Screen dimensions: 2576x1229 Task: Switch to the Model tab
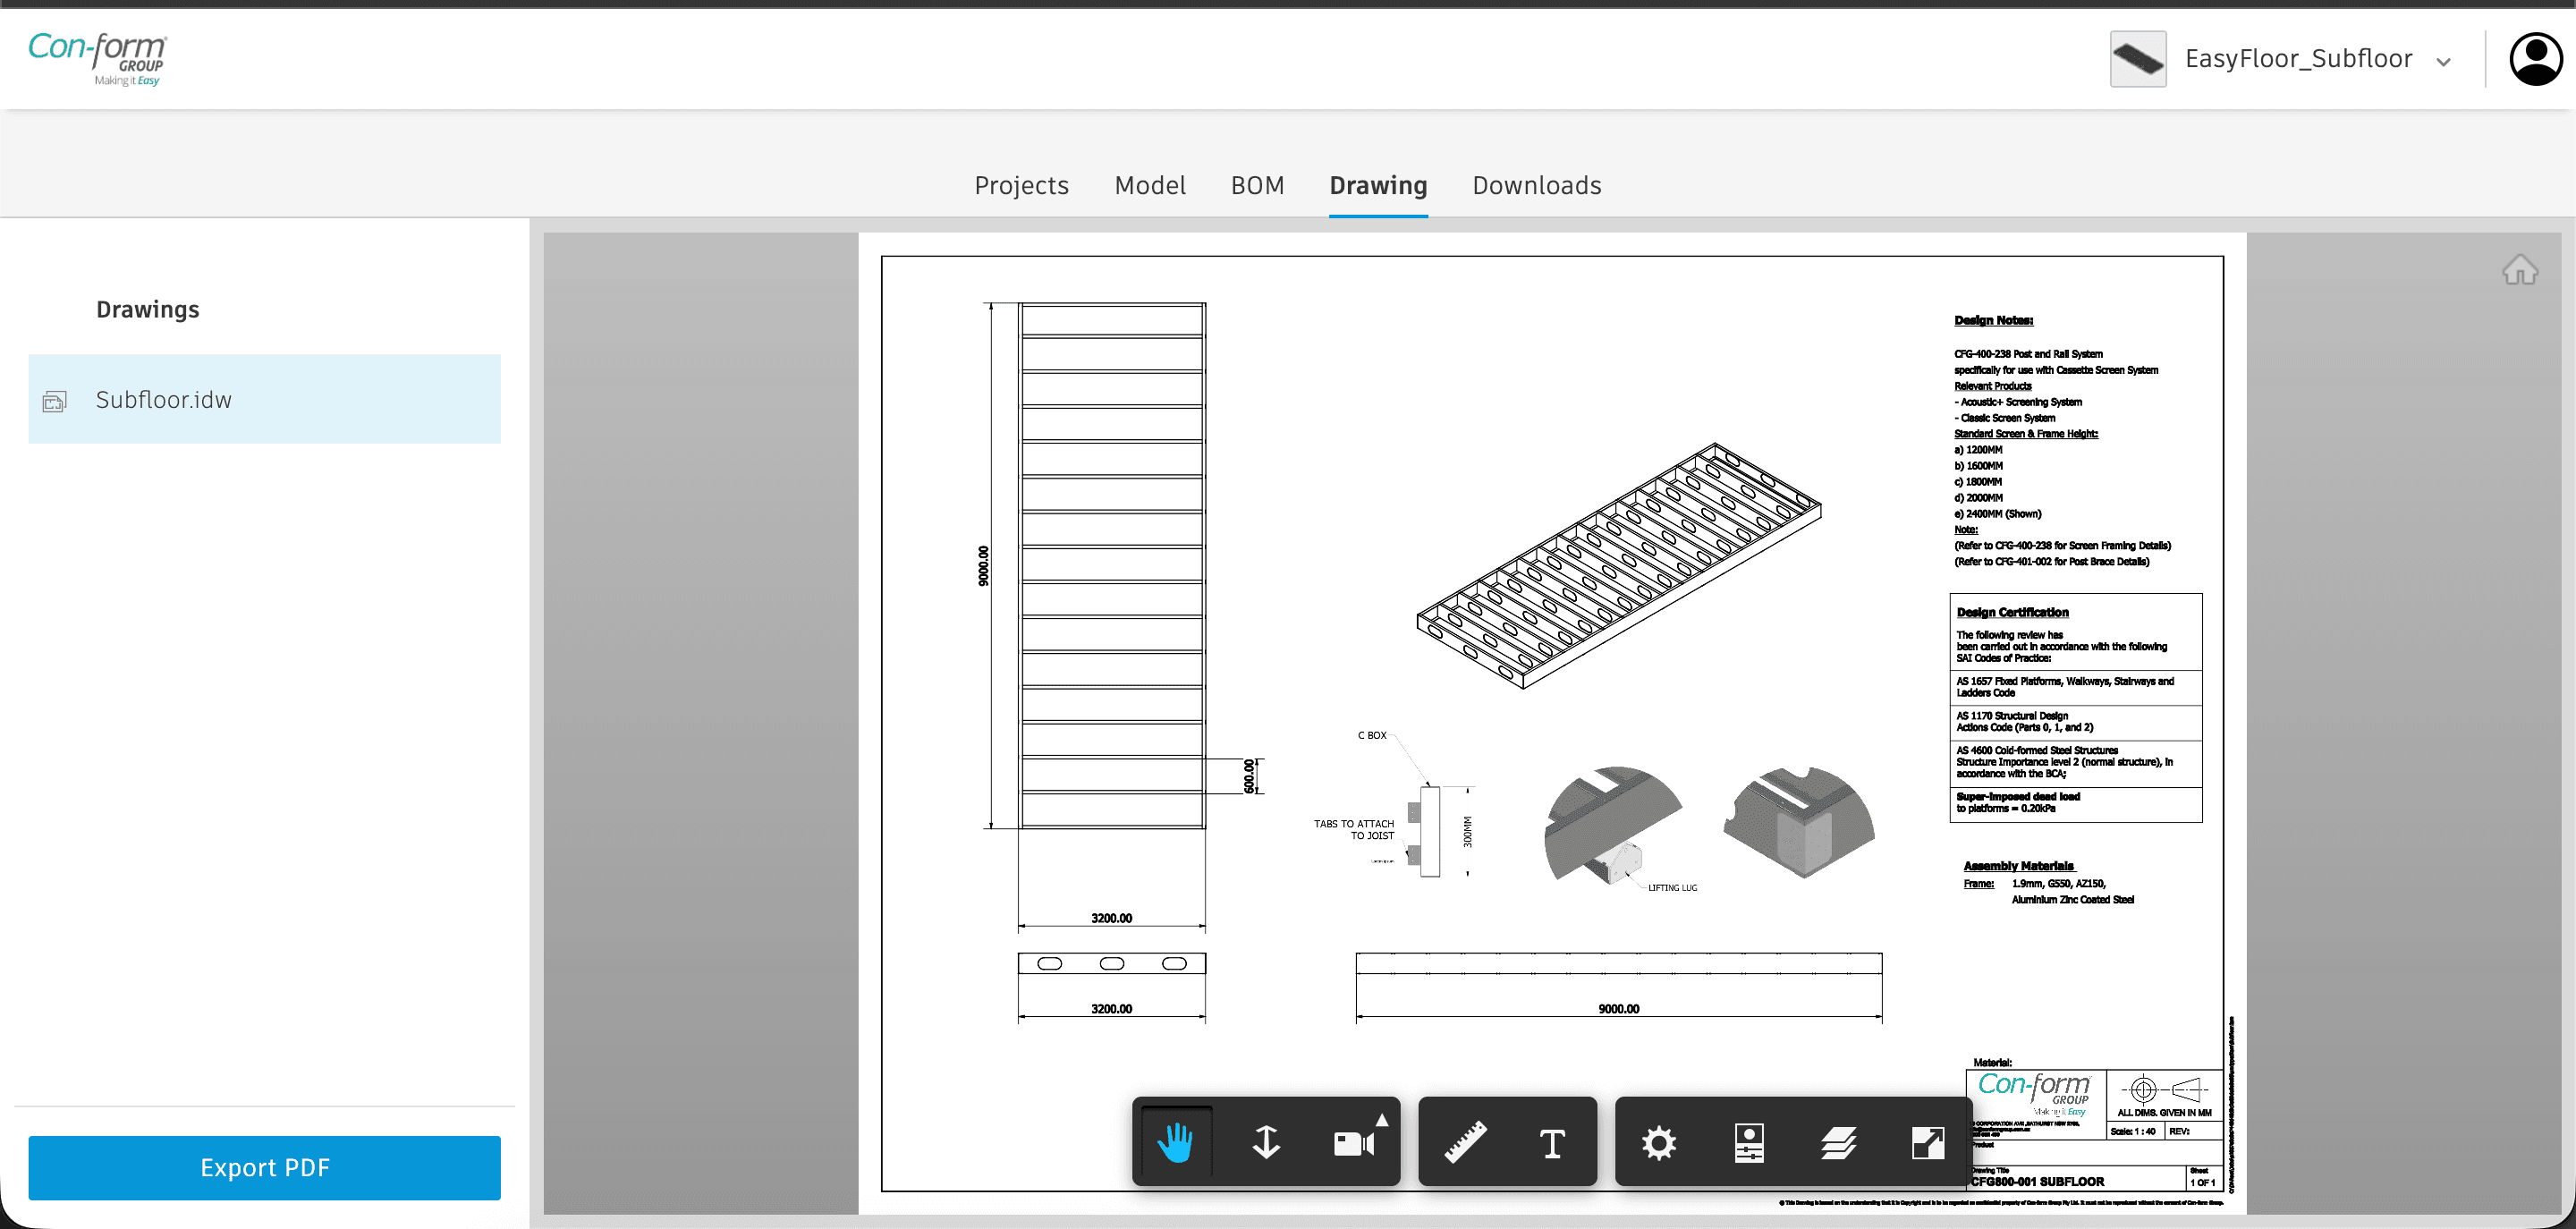pyautogui.click(x=1150, y=185)
